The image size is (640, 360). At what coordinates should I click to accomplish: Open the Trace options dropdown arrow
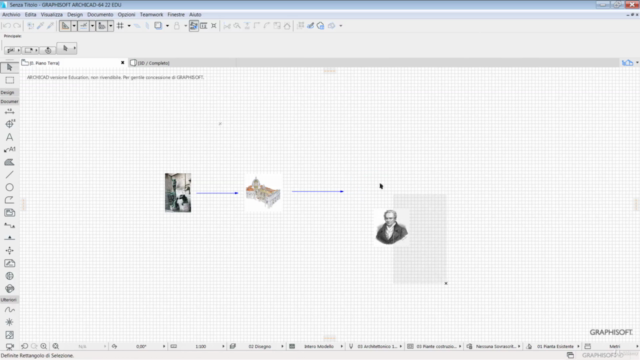(167, 26)
